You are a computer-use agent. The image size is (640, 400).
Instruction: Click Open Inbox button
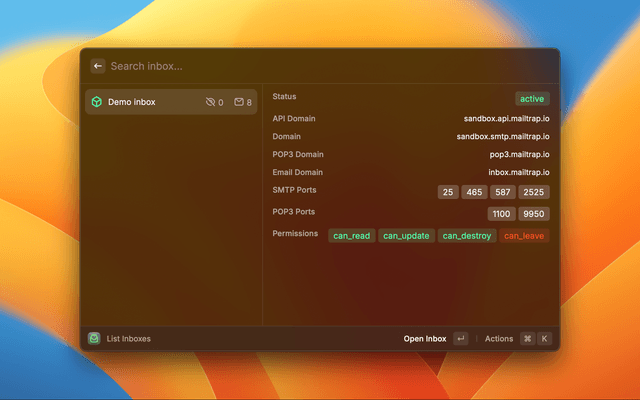[x=425, y=338]
